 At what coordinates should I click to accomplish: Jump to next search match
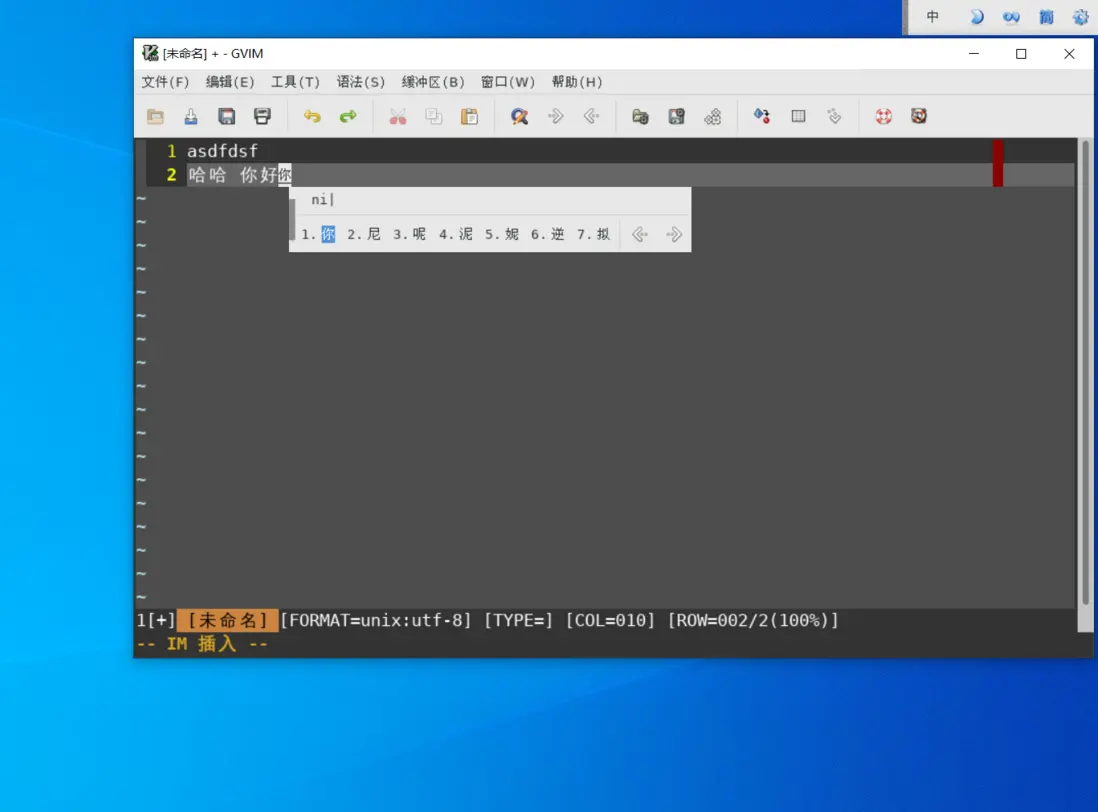click(x=555, y=116)
